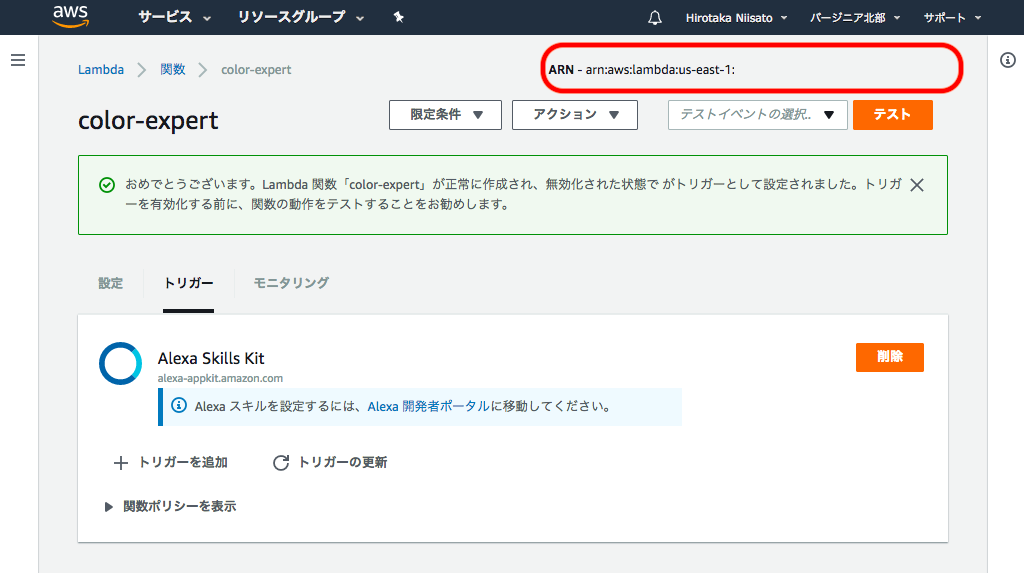Switch to the 設定 tab

tap(110, 283)
